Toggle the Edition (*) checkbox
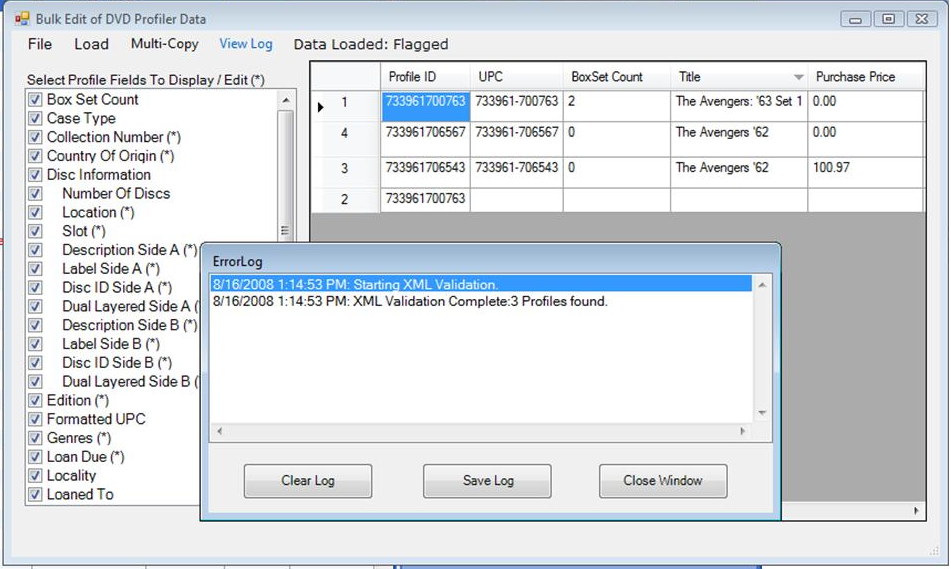 pos(35,400)
